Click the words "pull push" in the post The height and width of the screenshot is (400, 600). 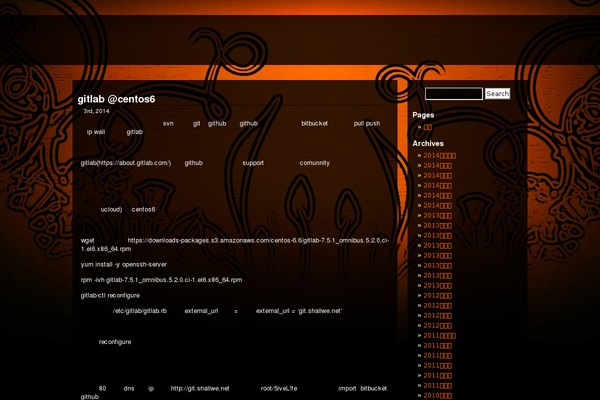367,123
